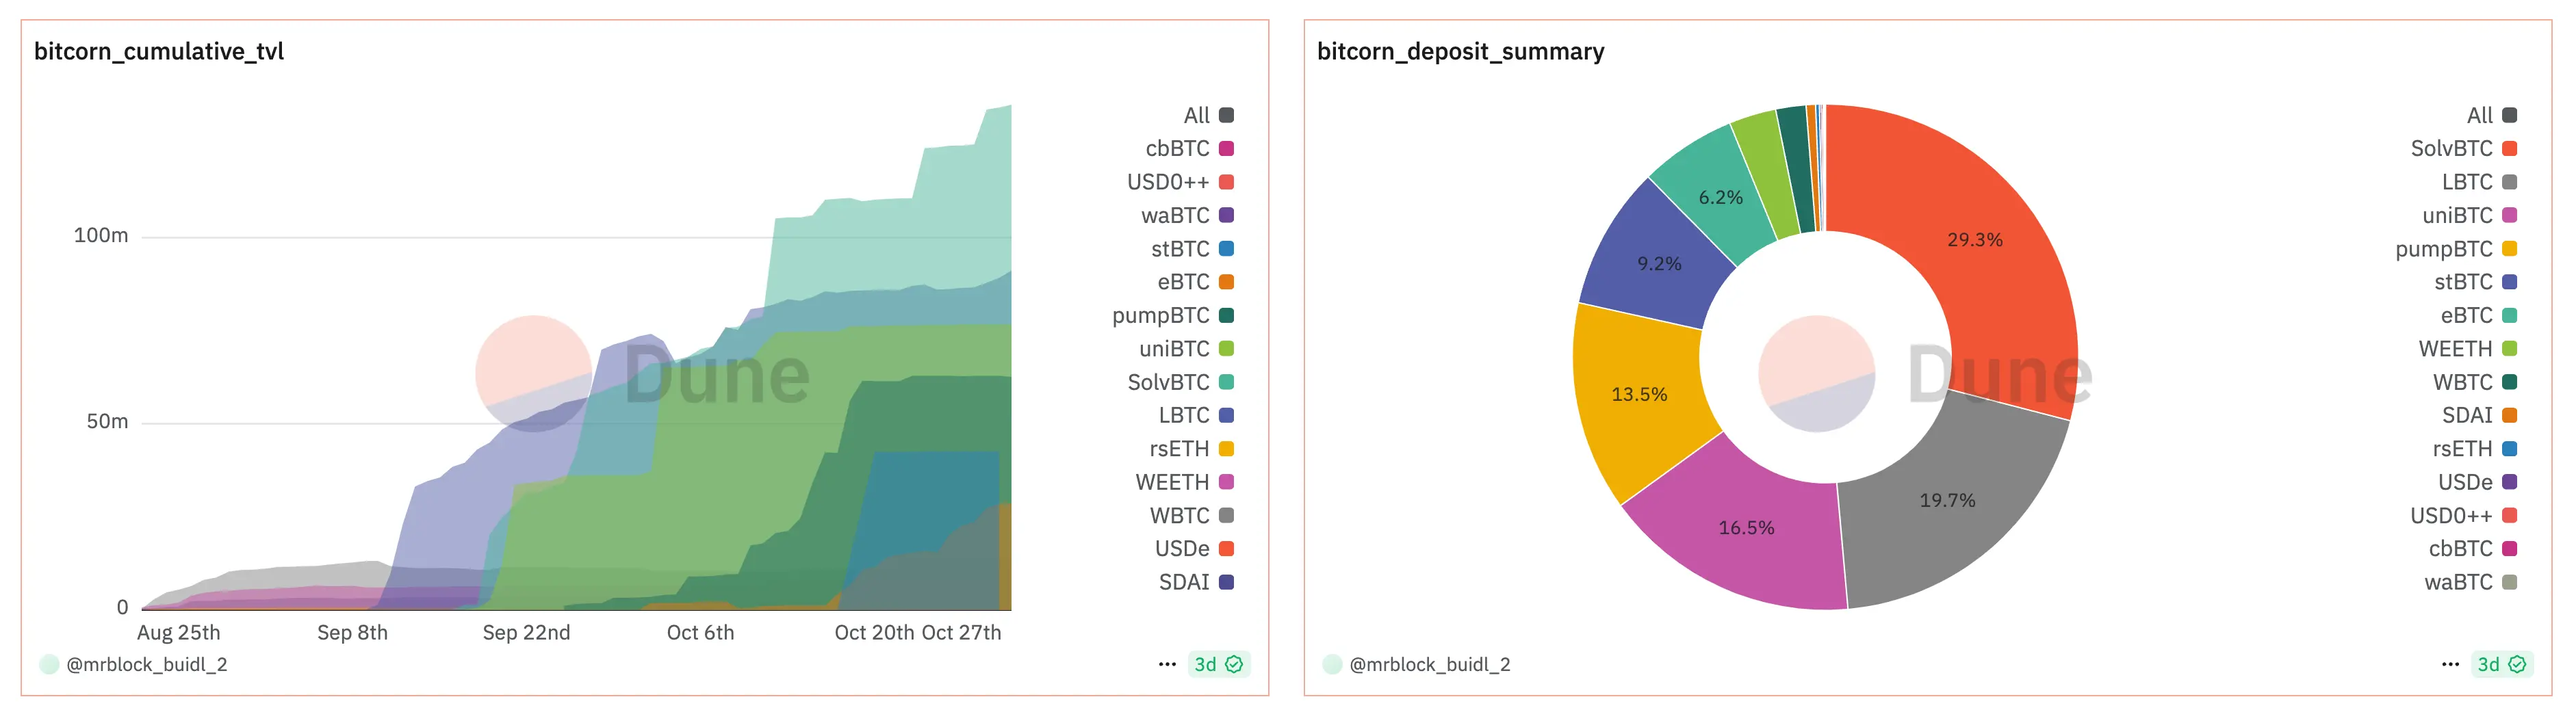Toggle the SolvBTC slice in the pie legend
Image resolution: width=2576 pixels, height=710 pixels.
tap(2462, 149)
